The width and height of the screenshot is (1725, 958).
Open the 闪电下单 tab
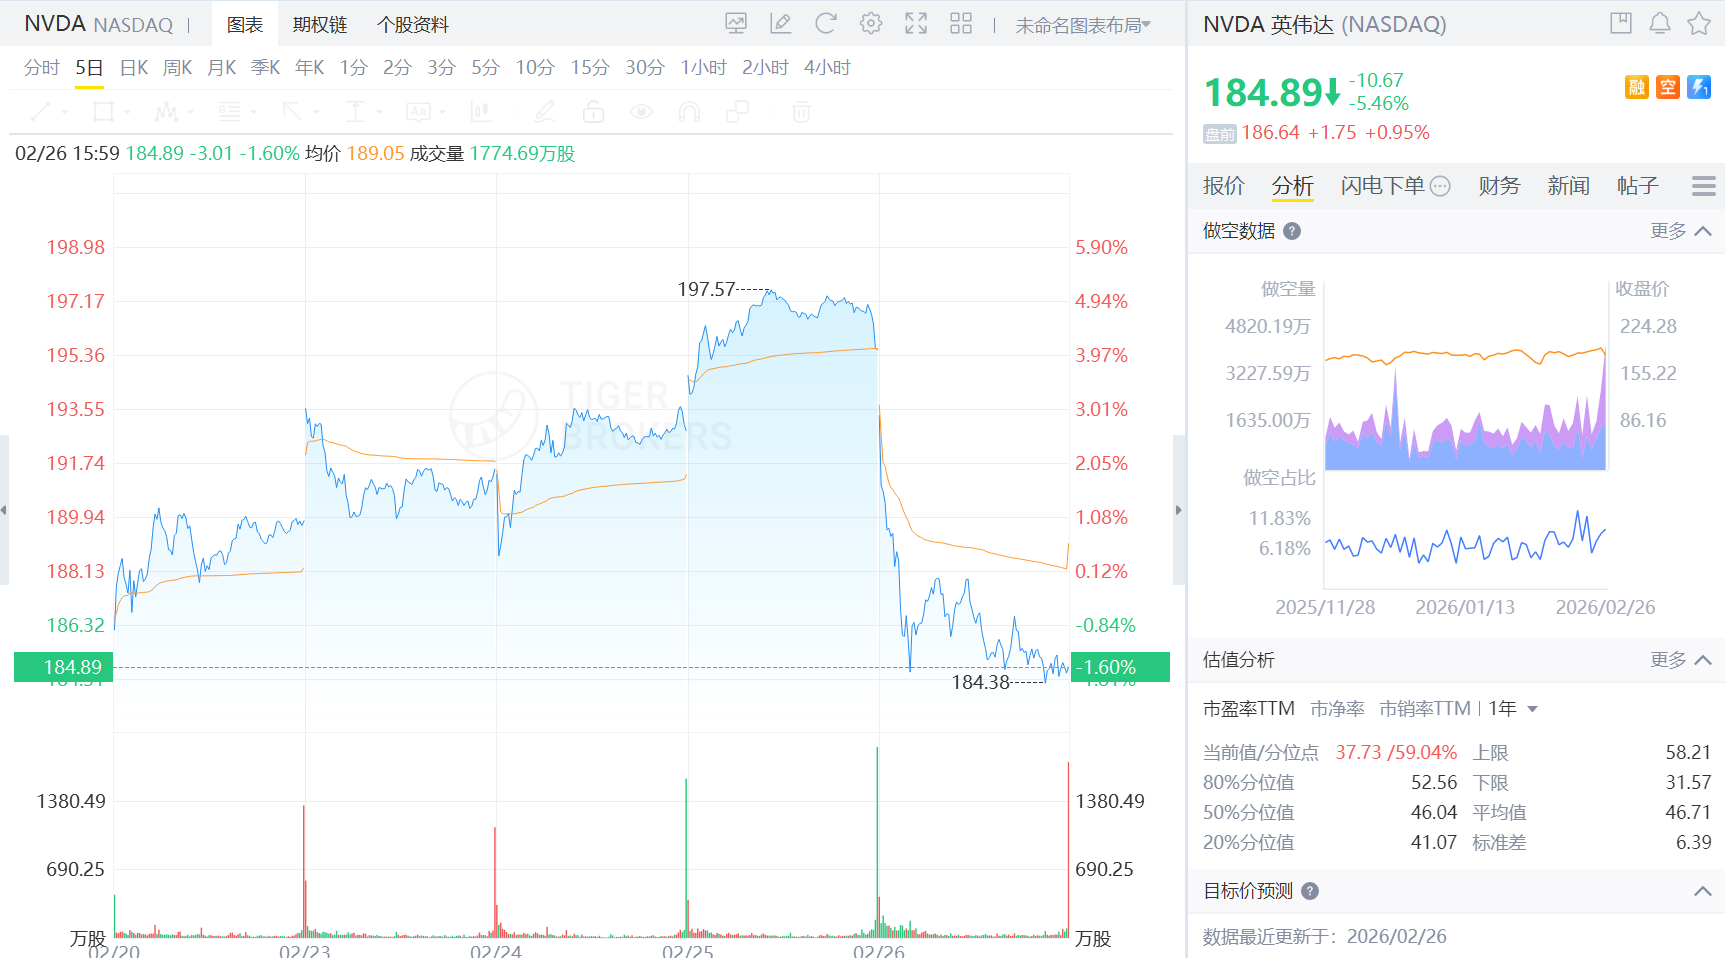(1383, 186)
